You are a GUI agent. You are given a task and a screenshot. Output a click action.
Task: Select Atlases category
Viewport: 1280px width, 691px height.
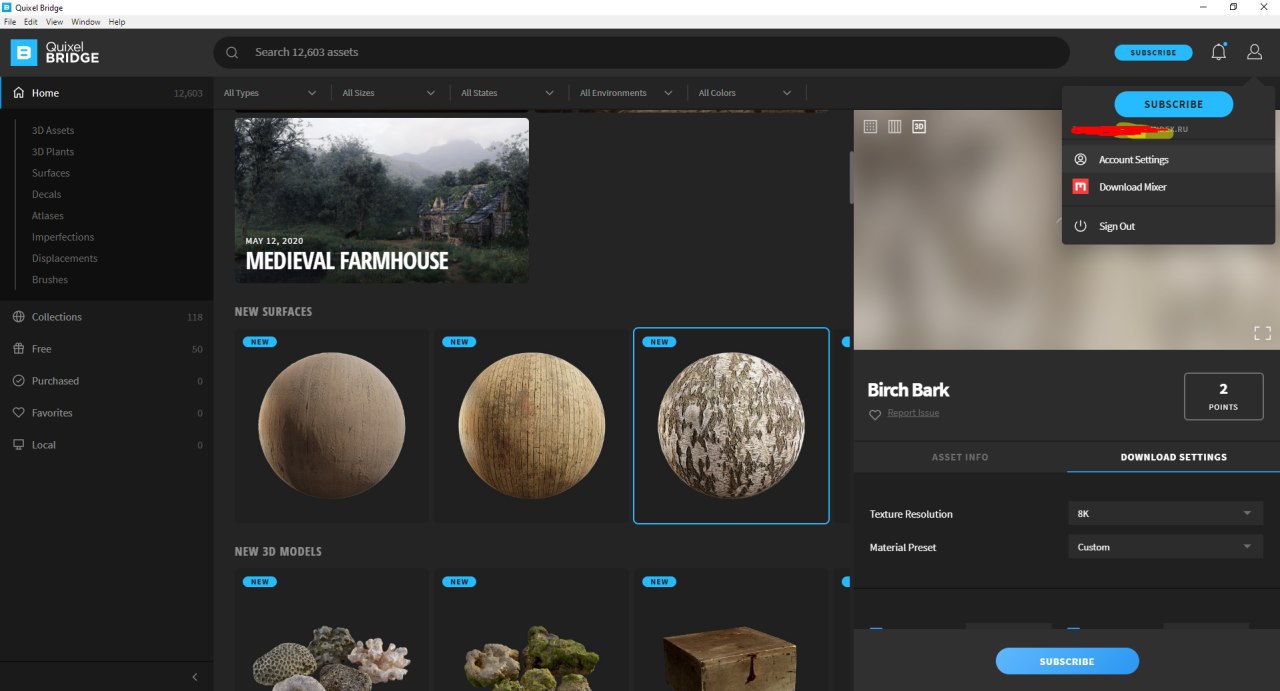pyautogui.click(x=47, y=216)
